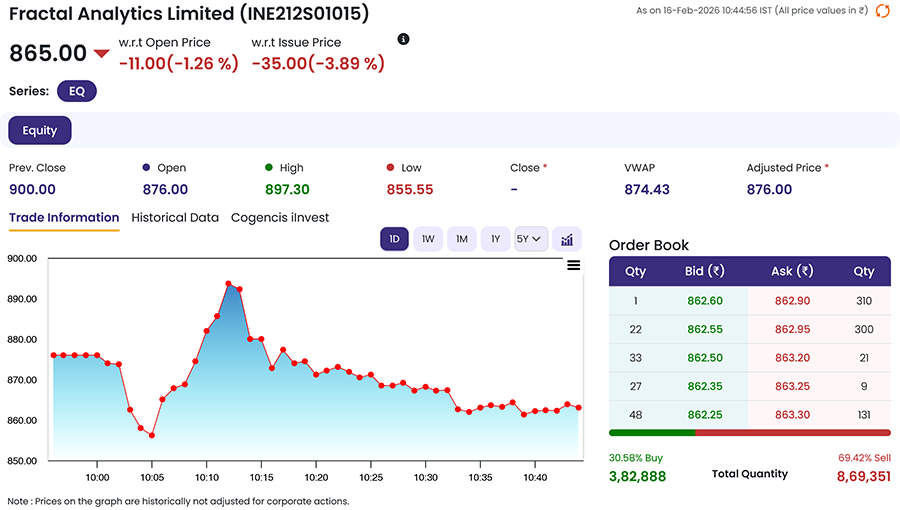Click the ask quantity 310
Viewport: 900px width, 510px height.
click(864, 301)
